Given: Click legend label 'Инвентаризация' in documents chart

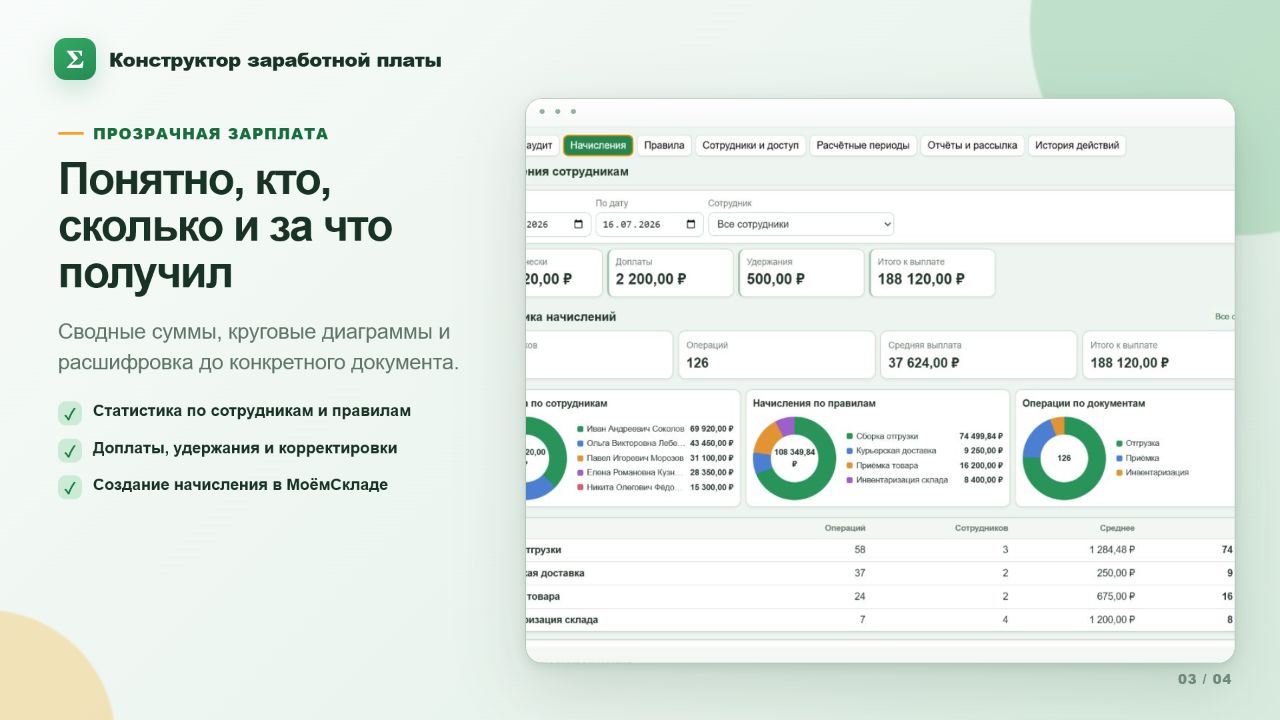Looking at the screenshot, I should coord(1157,472).
